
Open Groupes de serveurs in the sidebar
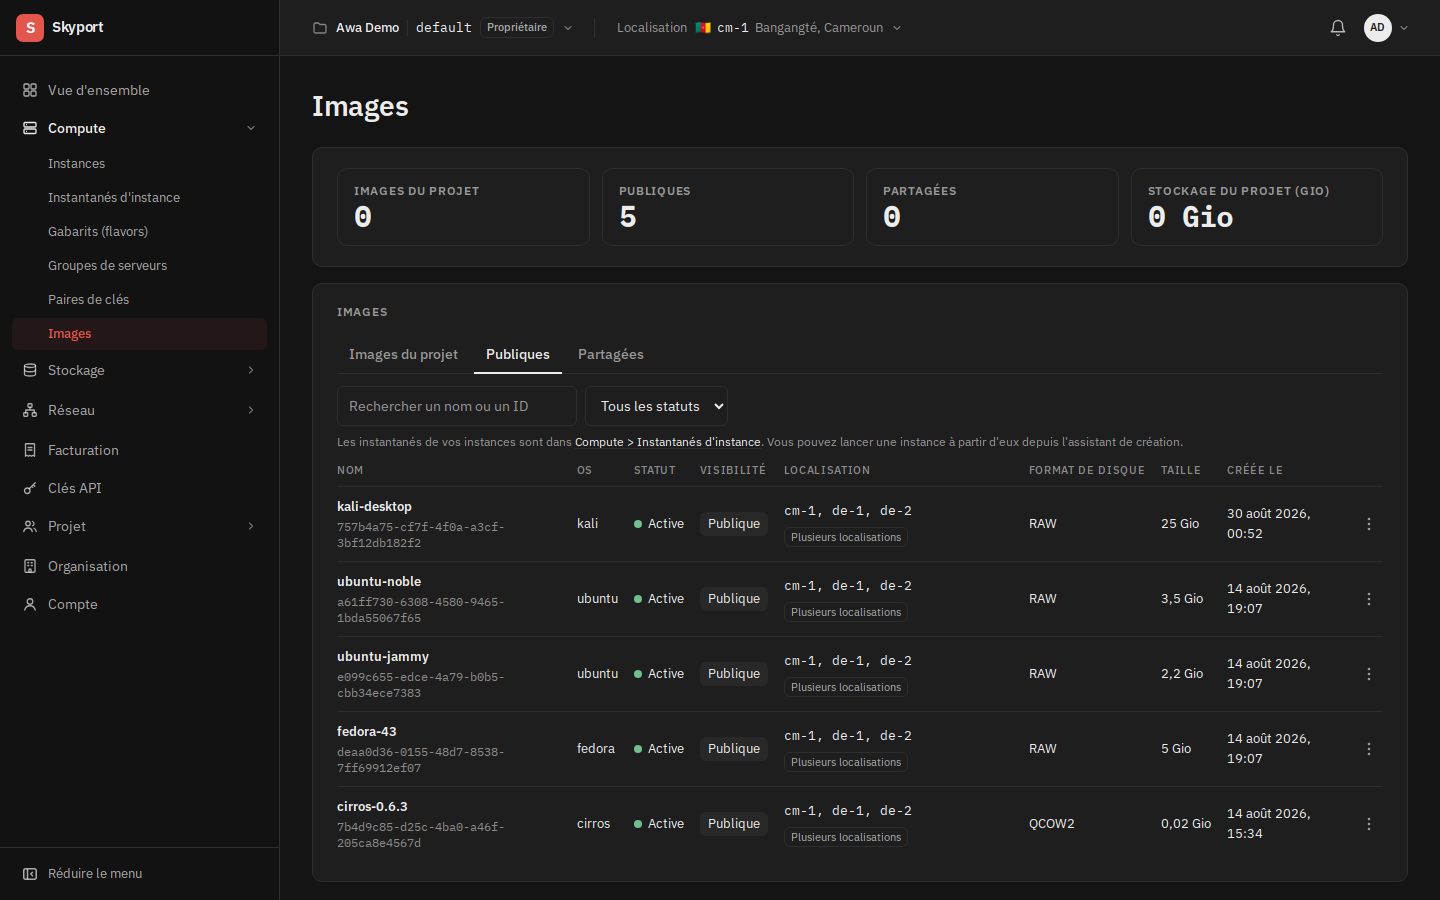tap(139, 266)
